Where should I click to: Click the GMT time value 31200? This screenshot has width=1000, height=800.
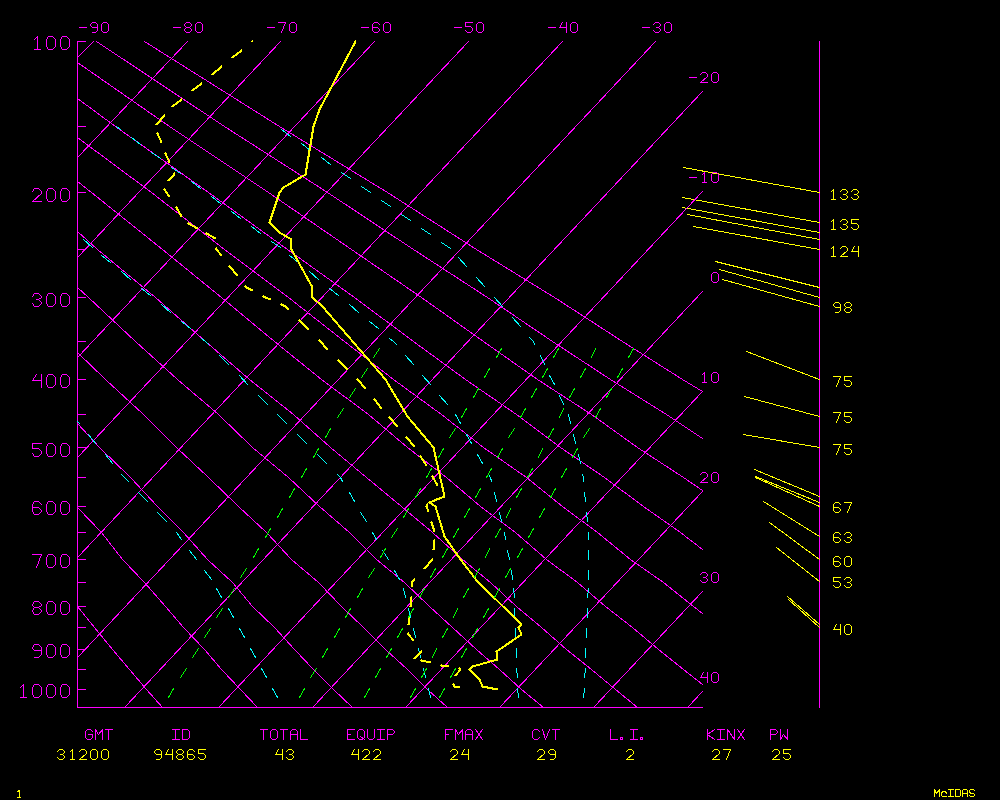[83, 755]
